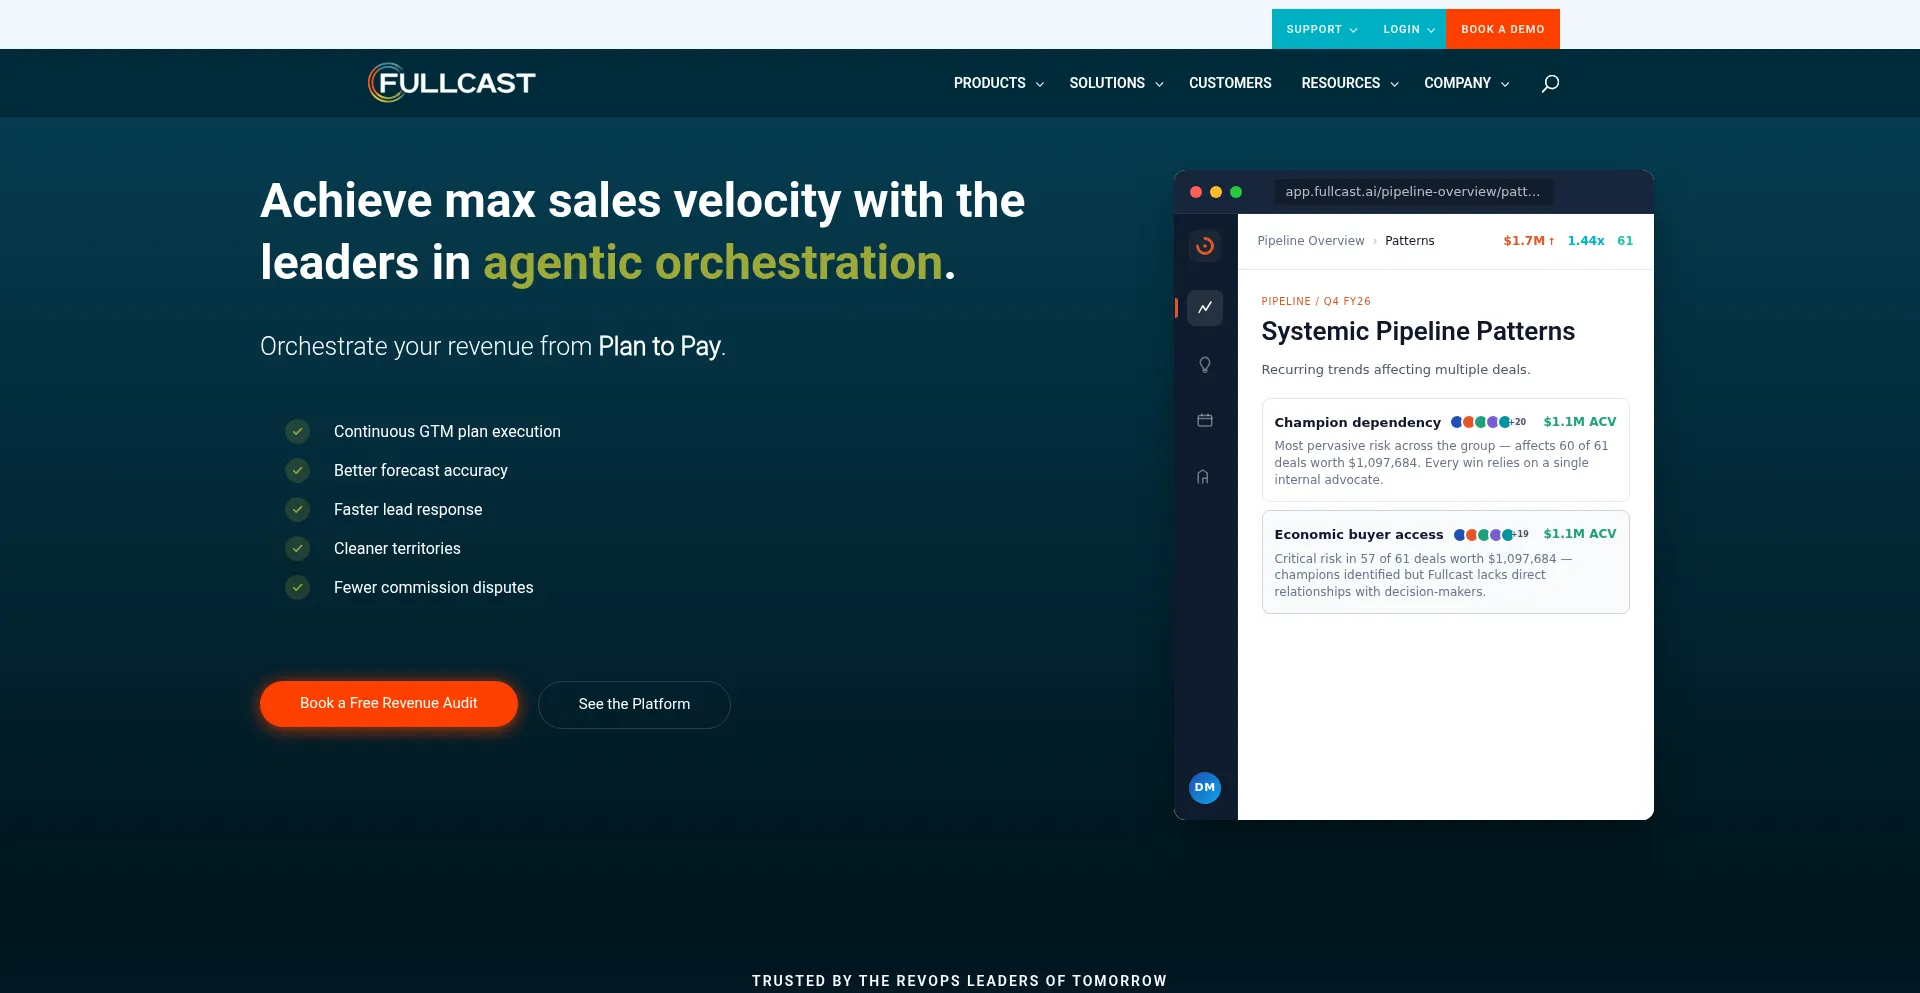
Task: Click the See the Platform button
Action: [634, 705]
